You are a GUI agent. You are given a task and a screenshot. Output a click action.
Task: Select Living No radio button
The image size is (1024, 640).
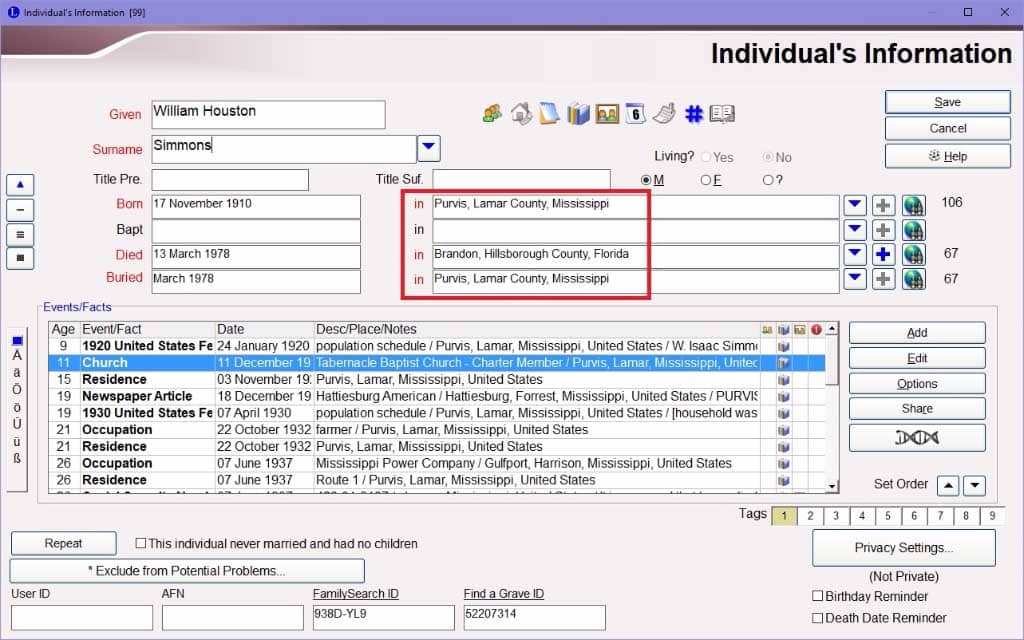click(768, 157)
